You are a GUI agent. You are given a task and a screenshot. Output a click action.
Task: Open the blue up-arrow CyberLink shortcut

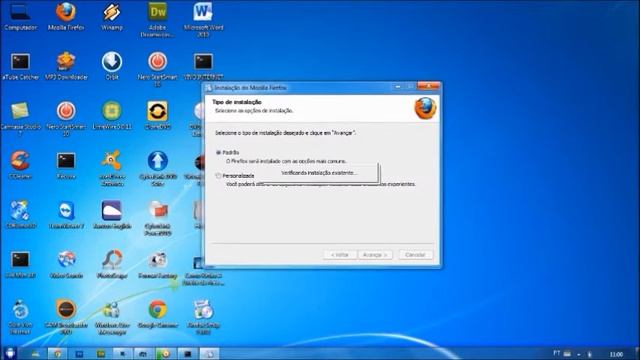(x=157, y=168)
